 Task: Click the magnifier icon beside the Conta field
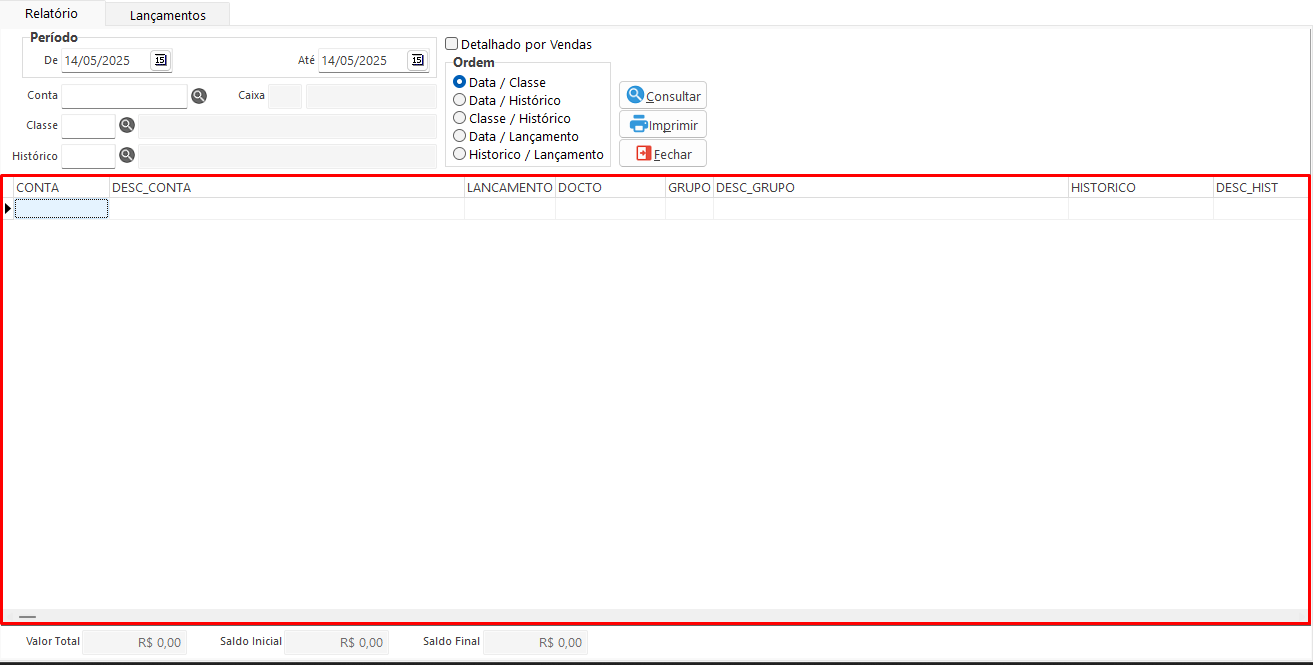[199, 96]
